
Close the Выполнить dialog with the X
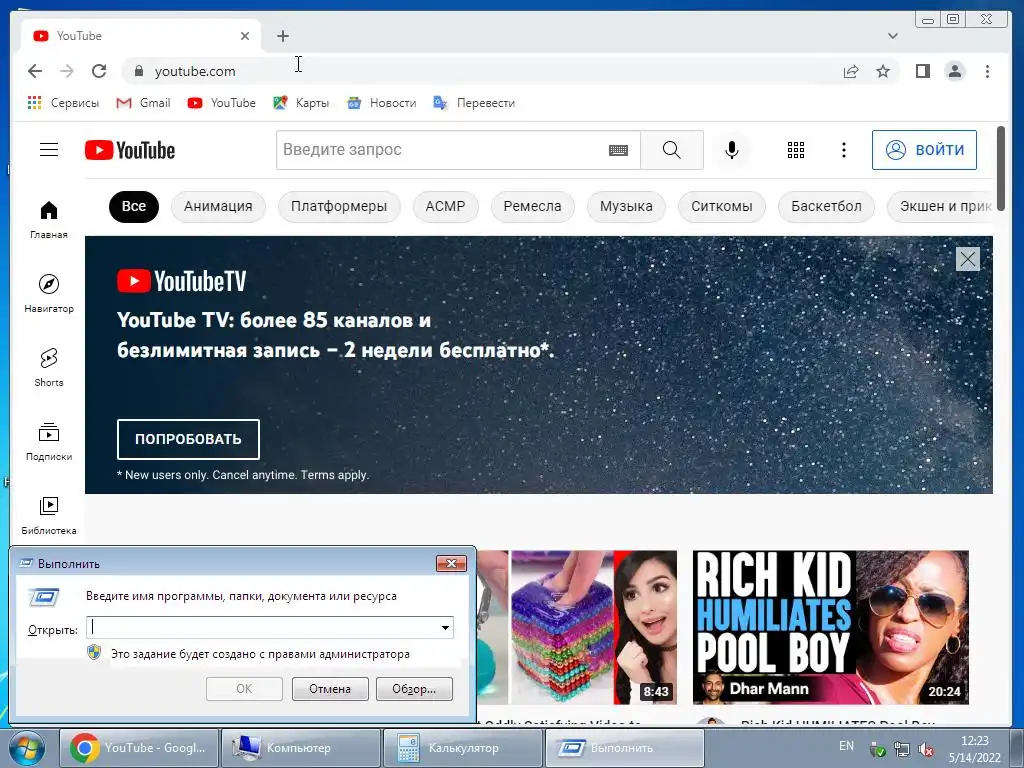[451, 564]
